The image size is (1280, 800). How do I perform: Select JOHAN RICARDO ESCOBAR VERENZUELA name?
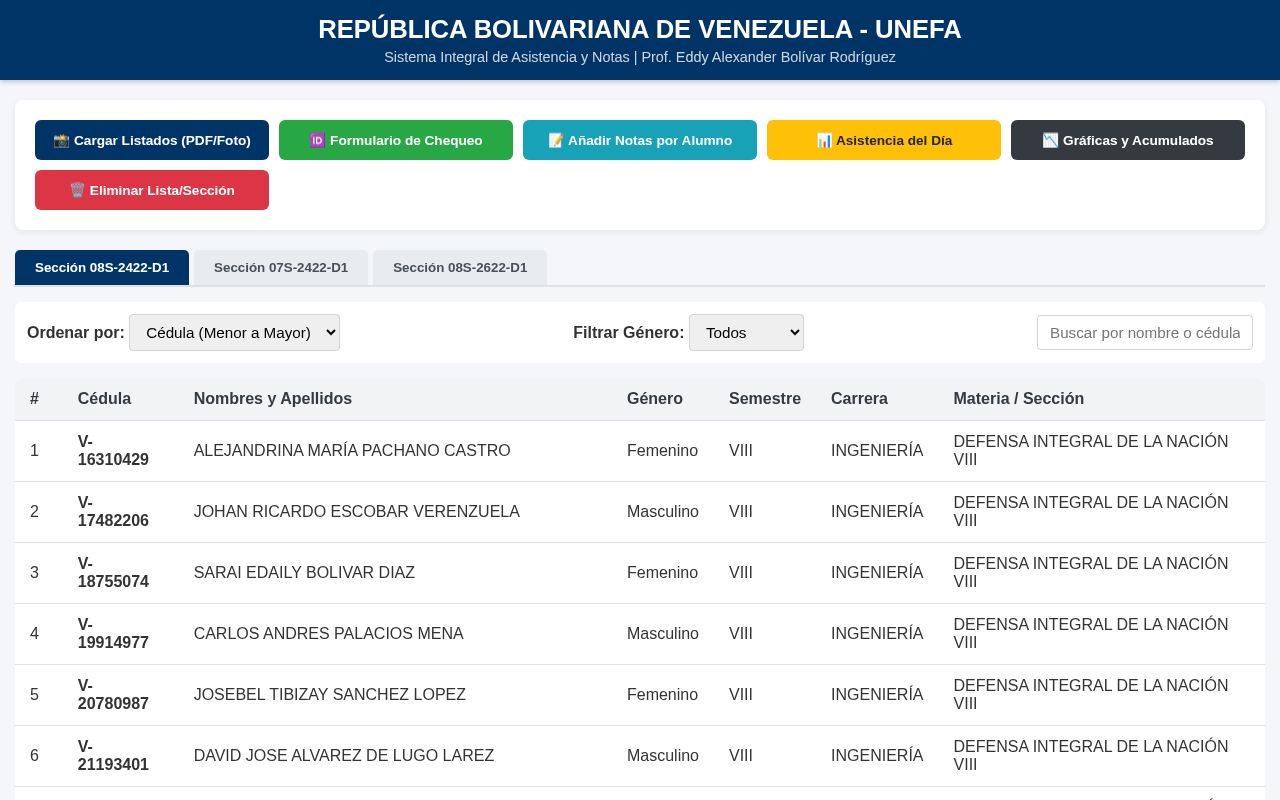point(357,512)
